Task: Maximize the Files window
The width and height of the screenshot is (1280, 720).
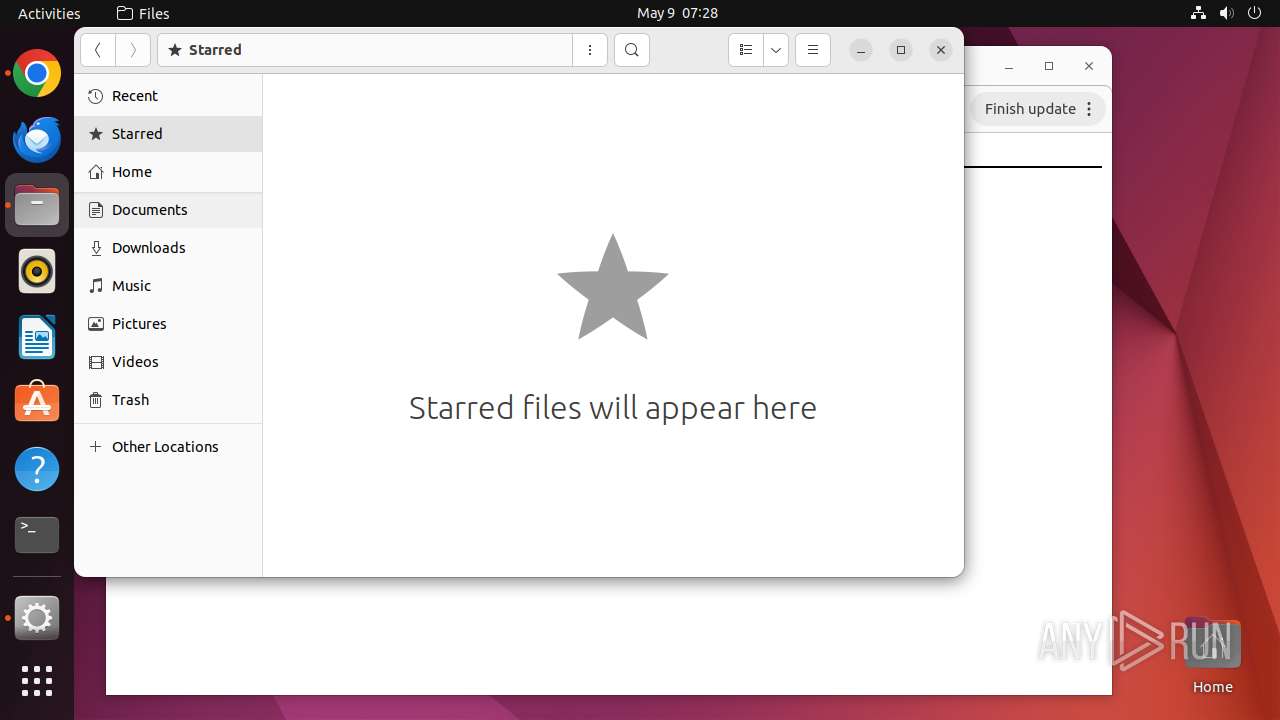Action: (x=901, y=50)
